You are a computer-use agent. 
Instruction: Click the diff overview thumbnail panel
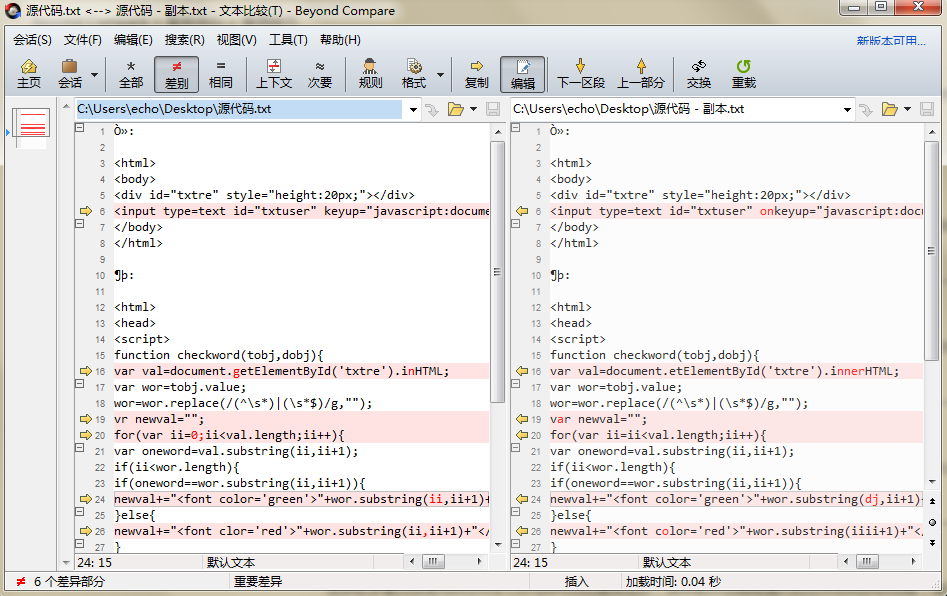(29, 128)
